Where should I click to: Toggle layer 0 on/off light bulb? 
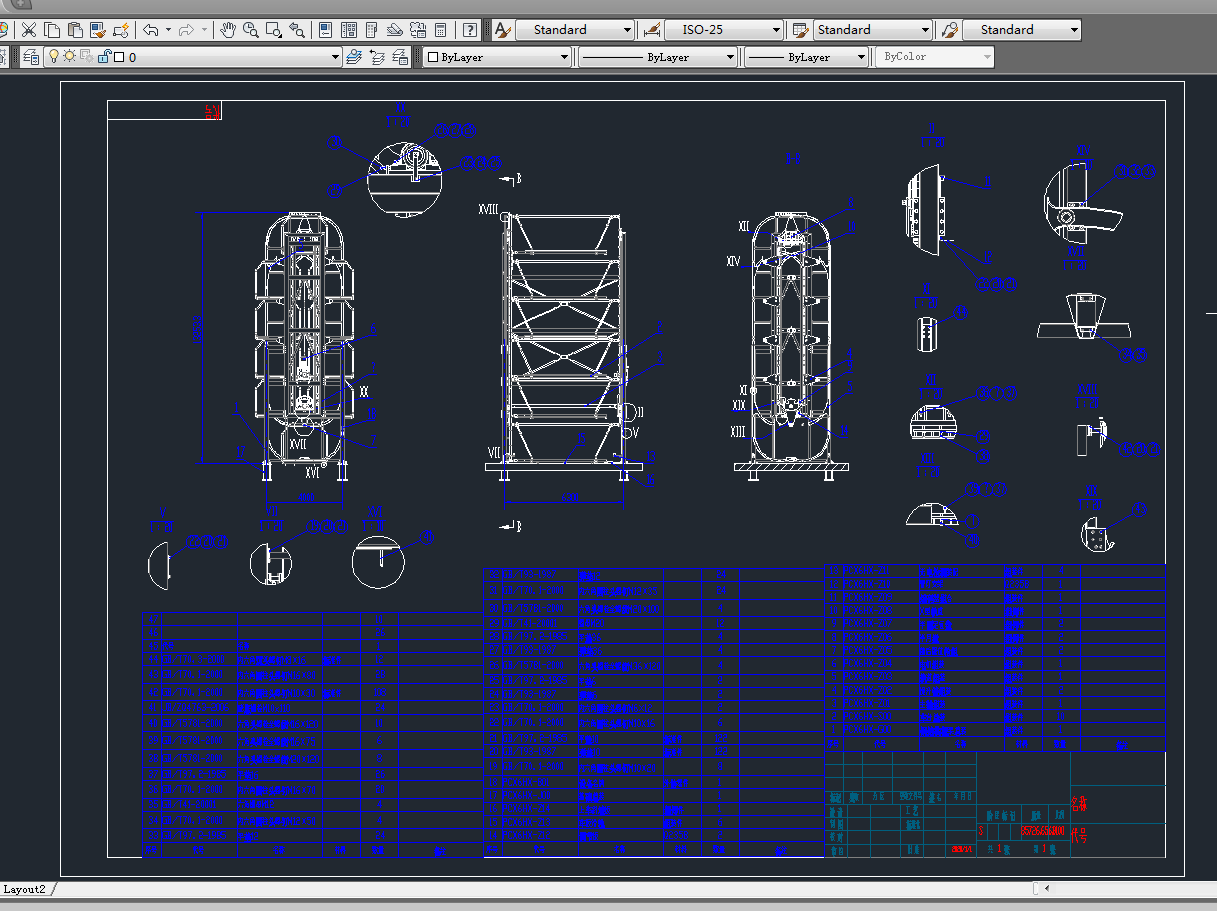tap(54, 57)
